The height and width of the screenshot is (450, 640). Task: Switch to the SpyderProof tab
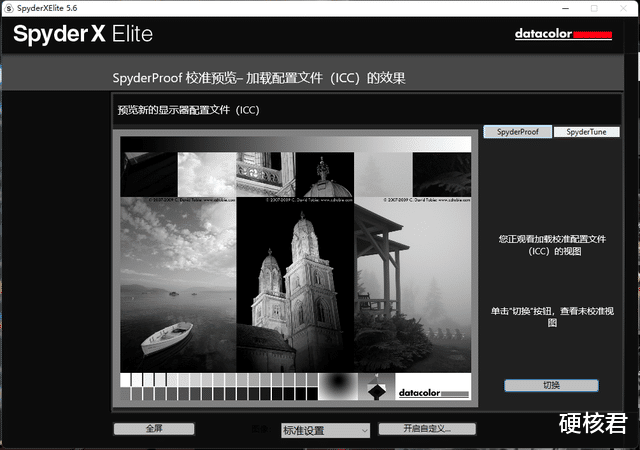pos(518,132)
